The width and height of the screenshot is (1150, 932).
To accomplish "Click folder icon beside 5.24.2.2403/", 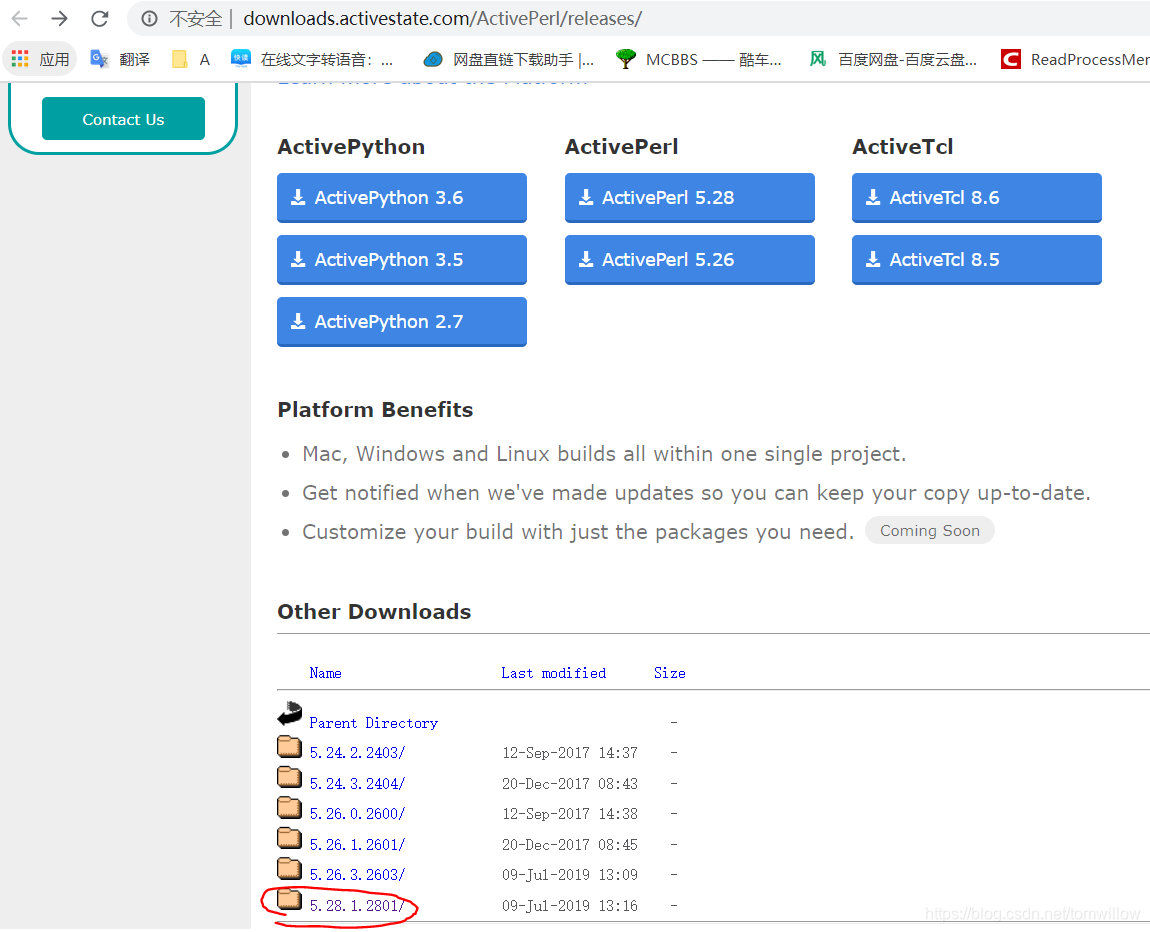I will [290, 746].
